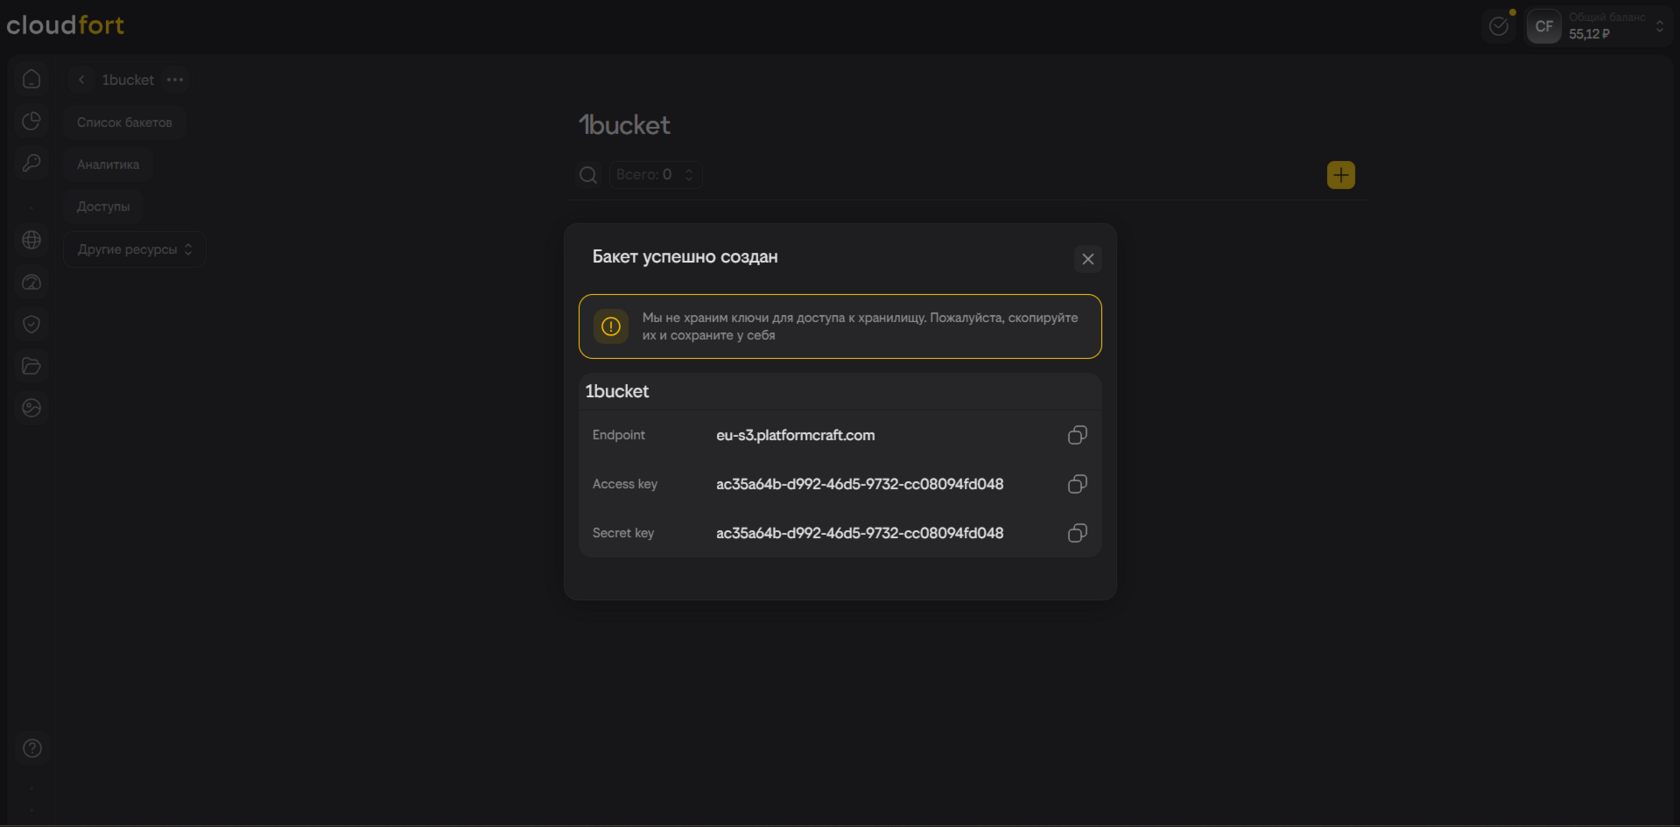
Task: Copy the Endpoint value
Action: 1077,435
